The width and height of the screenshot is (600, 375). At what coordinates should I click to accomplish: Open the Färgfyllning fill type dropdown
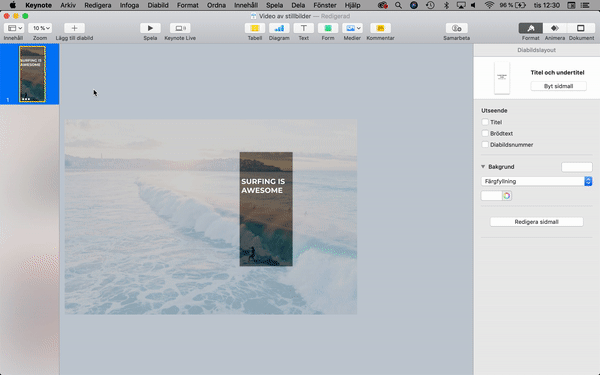point(536,181)
